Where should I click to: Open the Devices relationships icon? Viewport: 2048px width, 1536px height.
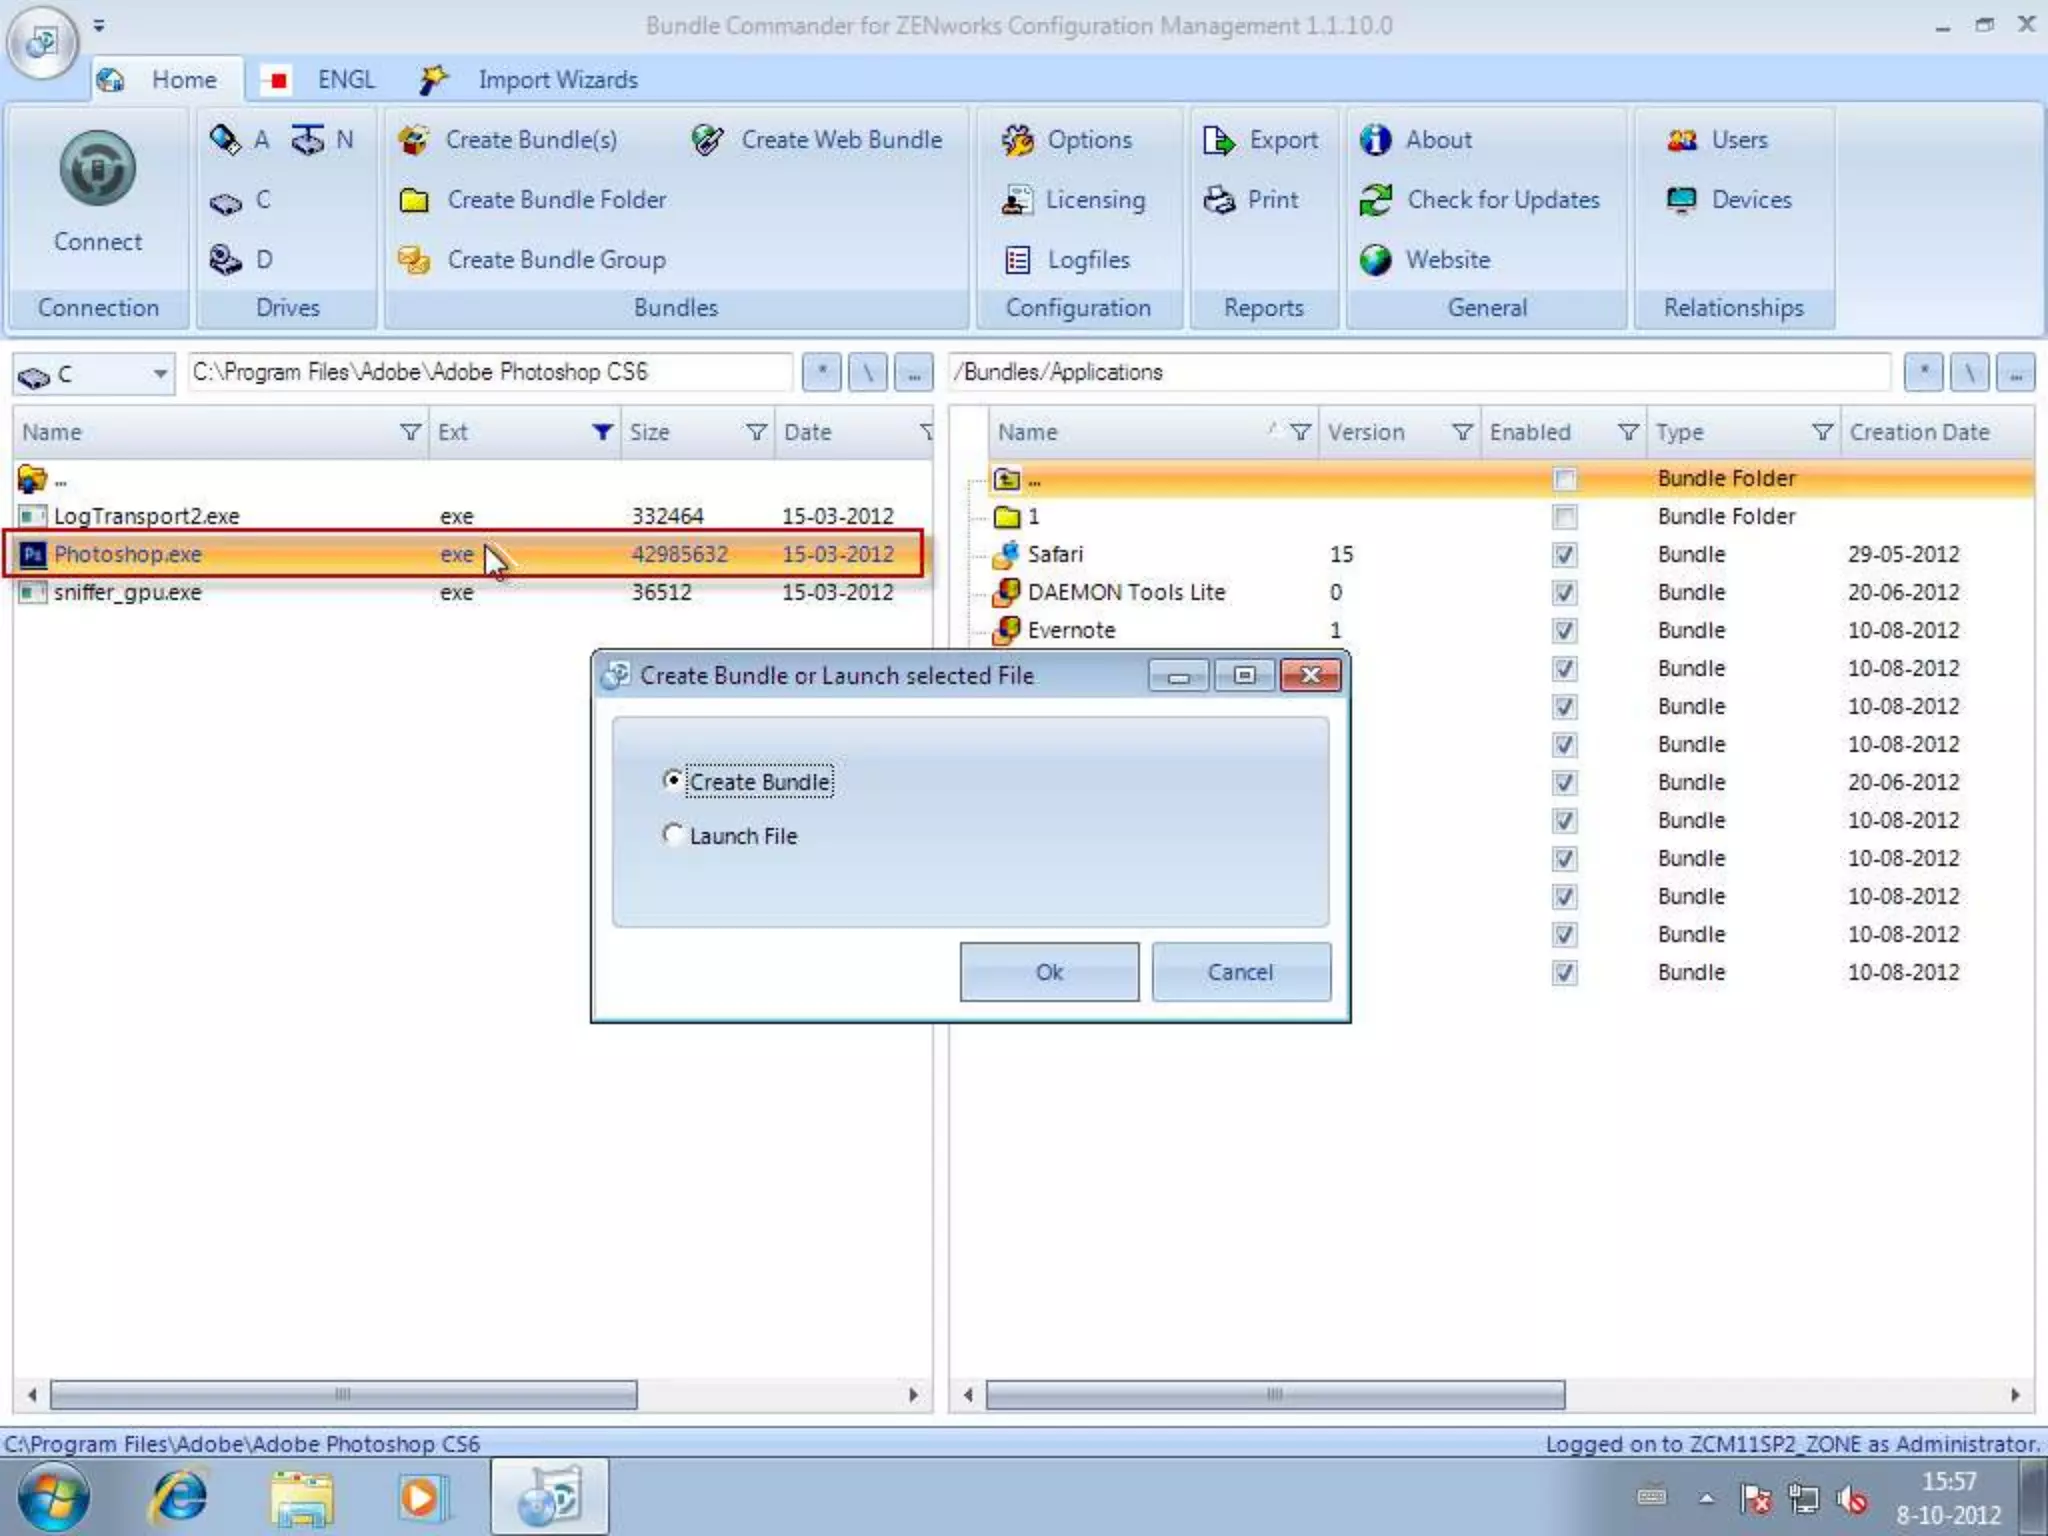[1681, 200]
